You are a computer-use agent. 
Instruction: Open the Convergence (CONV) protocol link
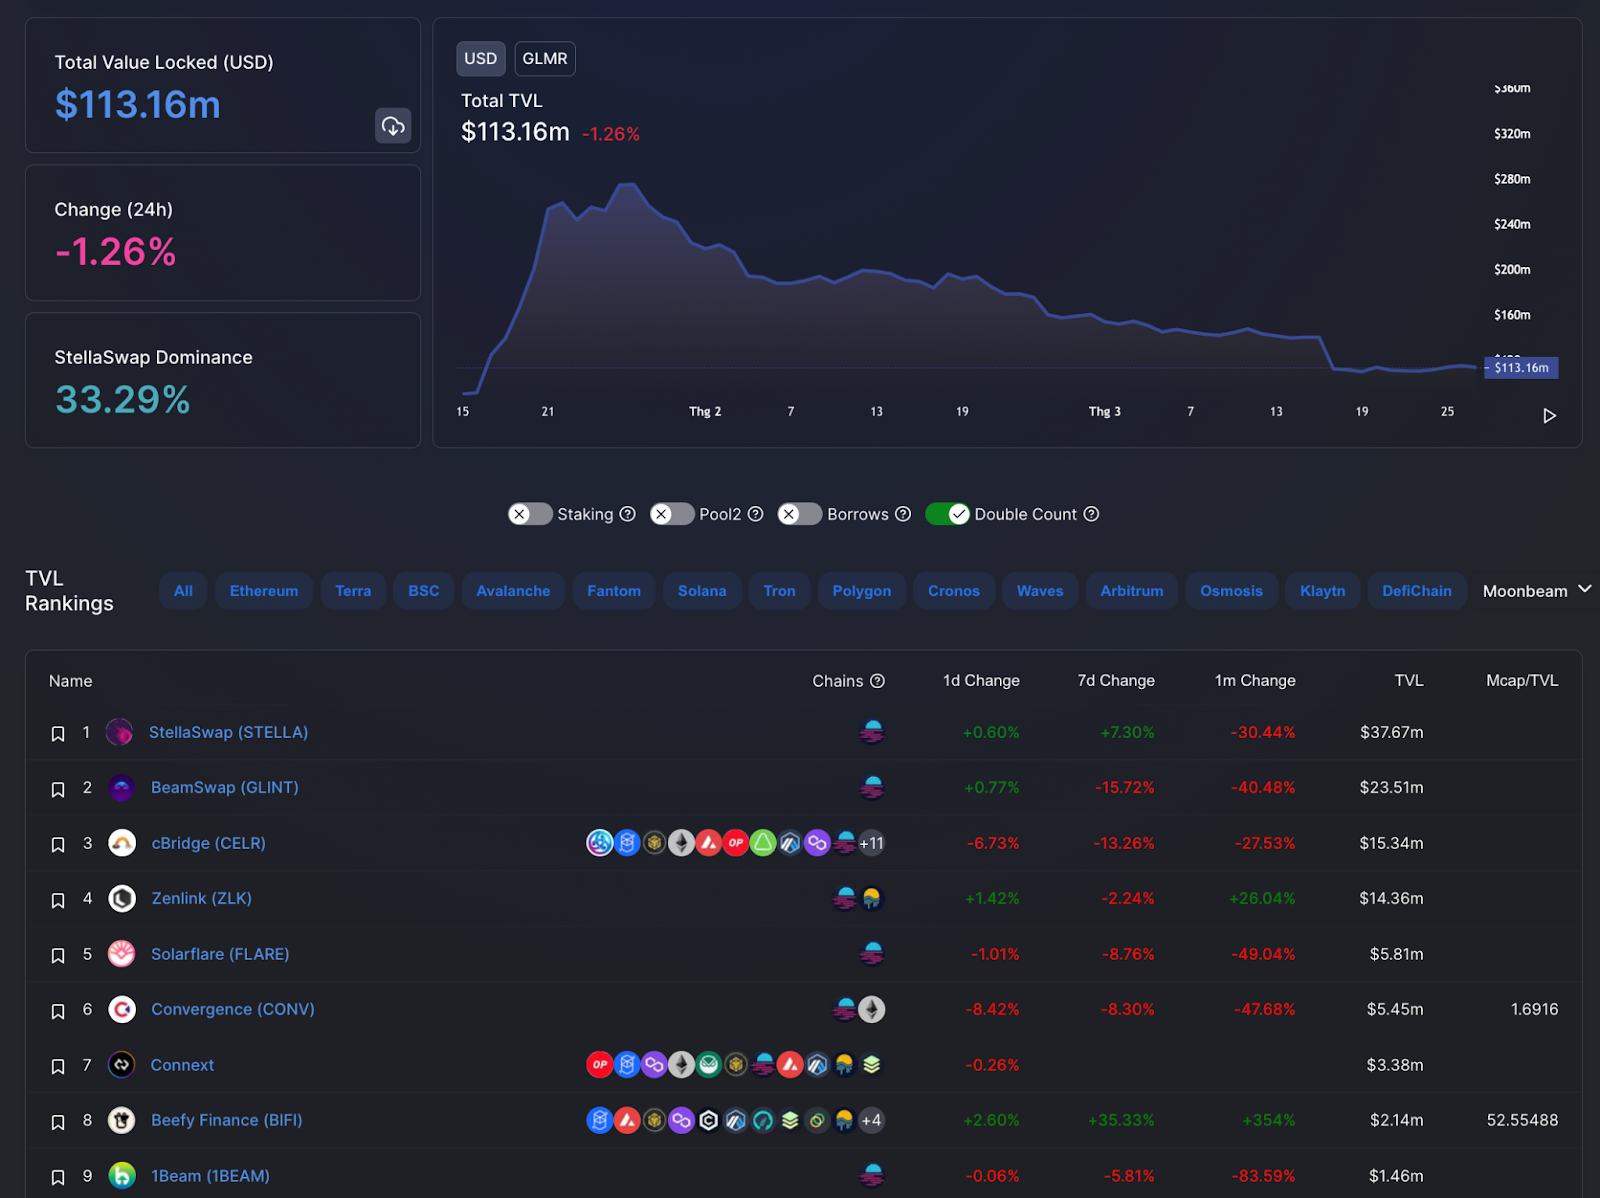coord(233,1009)
